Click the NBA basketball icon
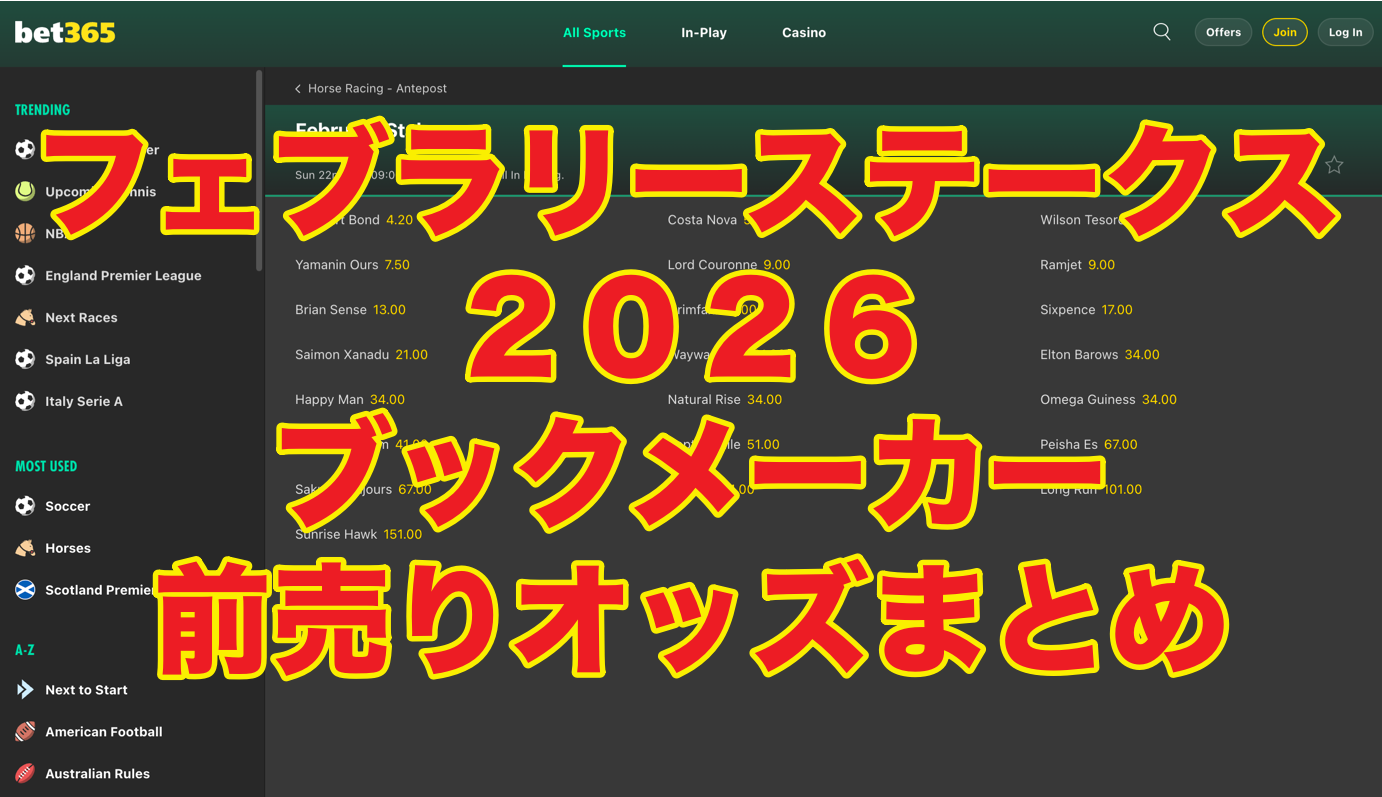 (25, 233)
